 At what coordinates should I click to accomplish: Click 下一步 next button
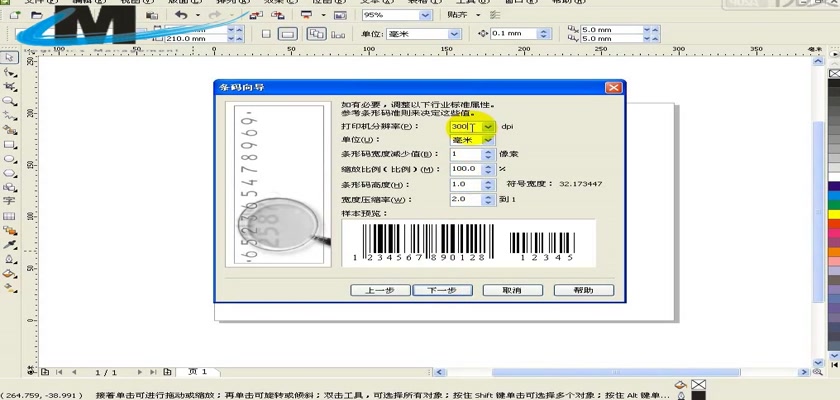pyautogui.click(x=442, y=290)
